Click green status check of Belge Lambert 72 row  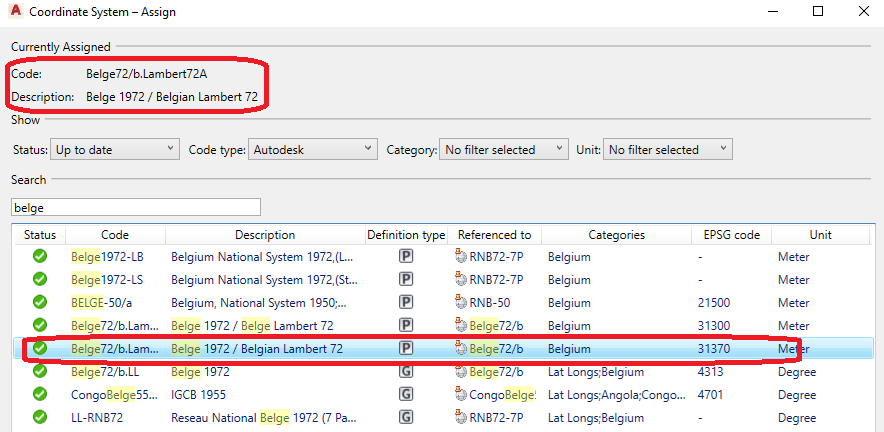point(39,325)
